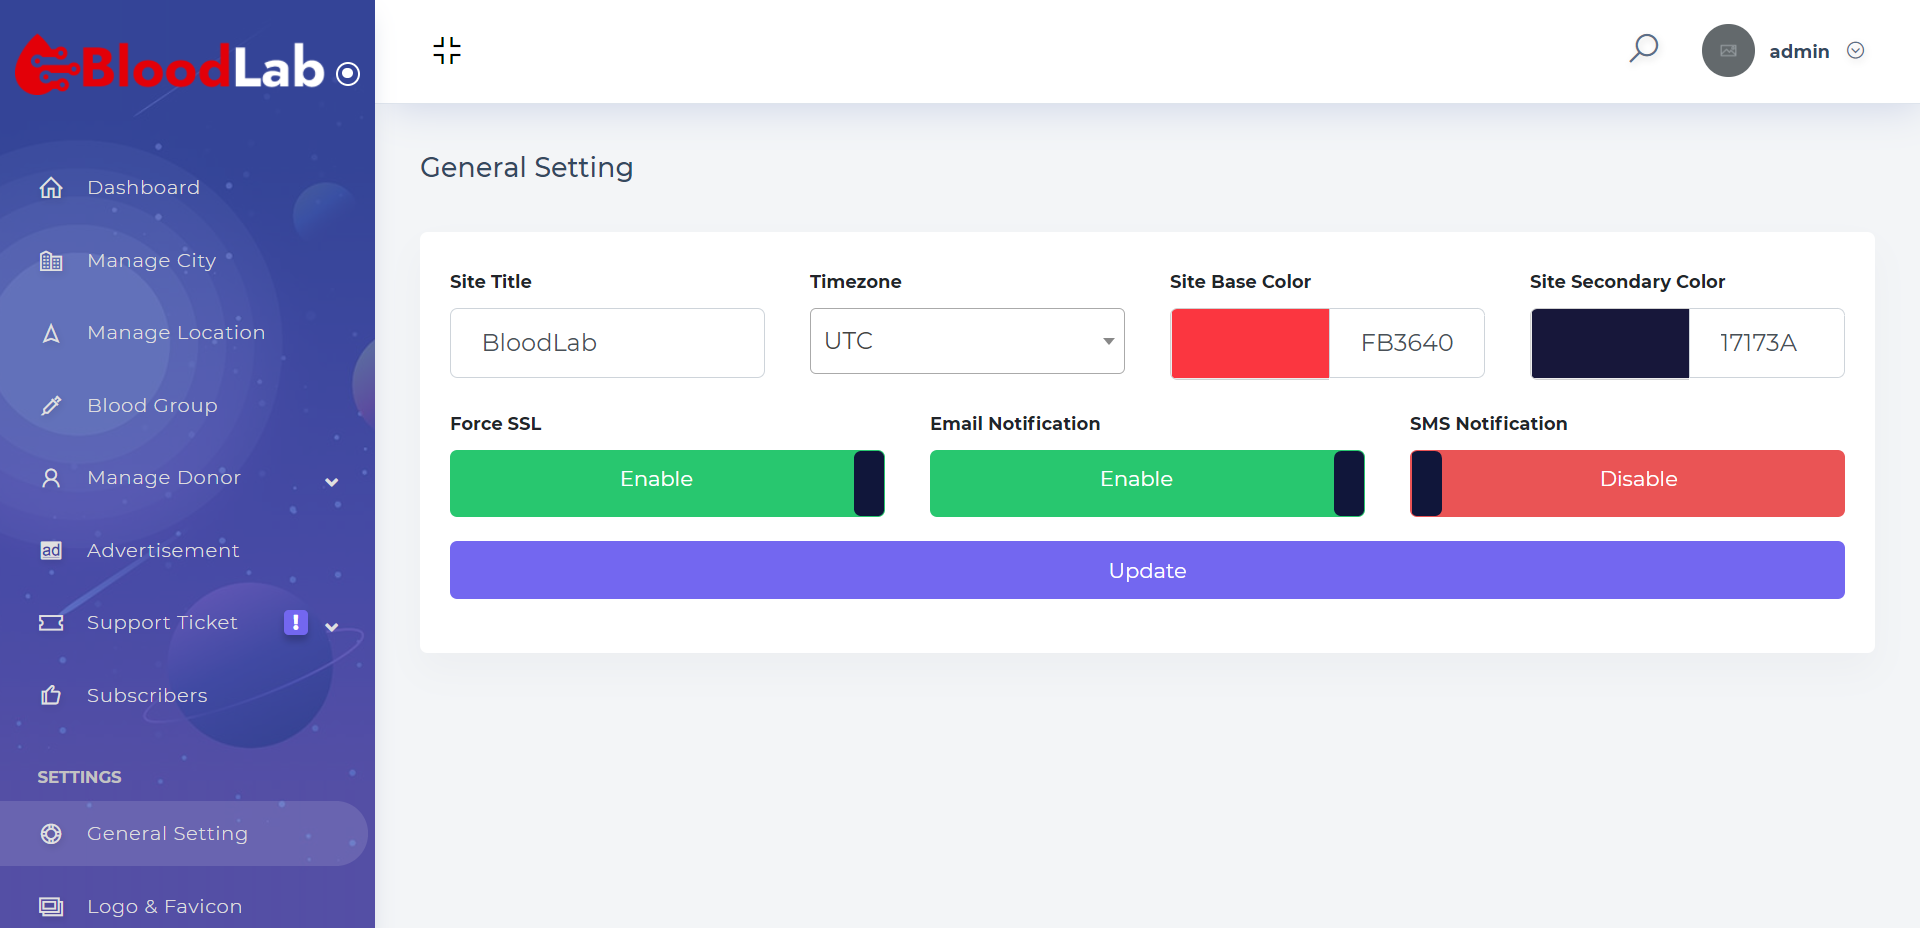This screenshot has height=928, width=1920.
Task: Toggle the Email Notification switch
Action: [1147, 483]
